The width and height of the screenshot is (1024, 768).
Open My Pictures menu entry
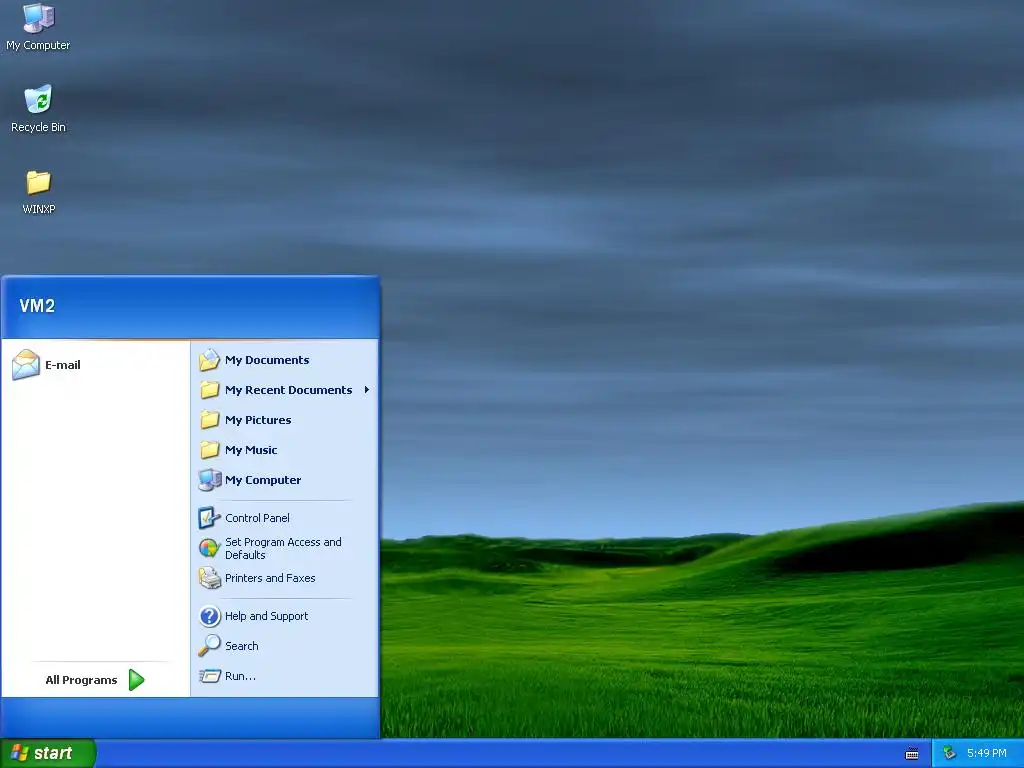(286, 420)
